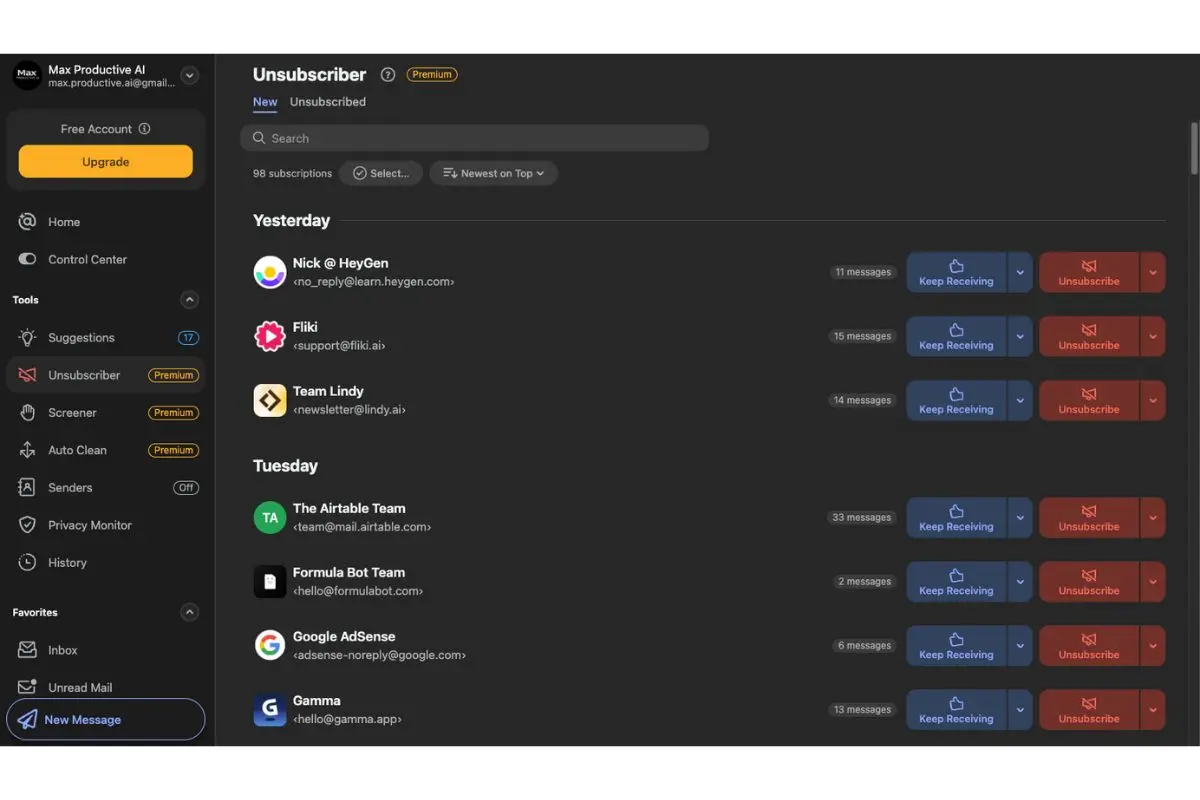Viewport: 1200px width, 800px height.
Task: Click the Max Productive AI account avatar
Action: (x=27, y=75)
